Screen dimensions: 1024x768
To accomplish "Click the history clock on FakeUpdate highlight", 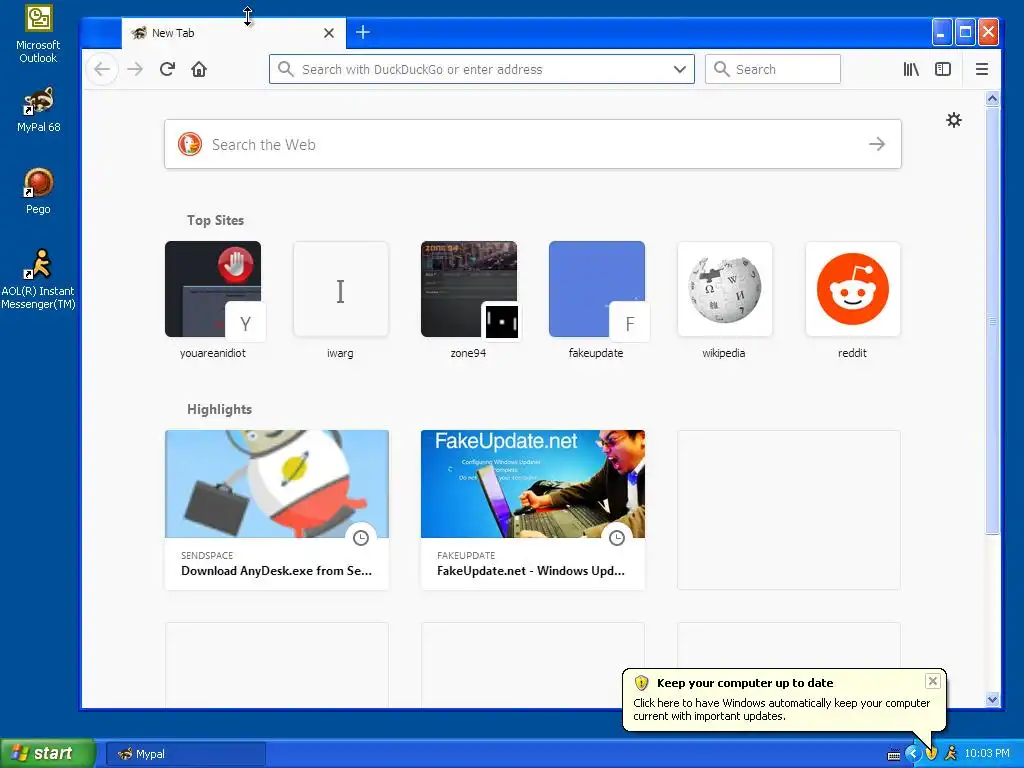I will click(x=617, y=537).
